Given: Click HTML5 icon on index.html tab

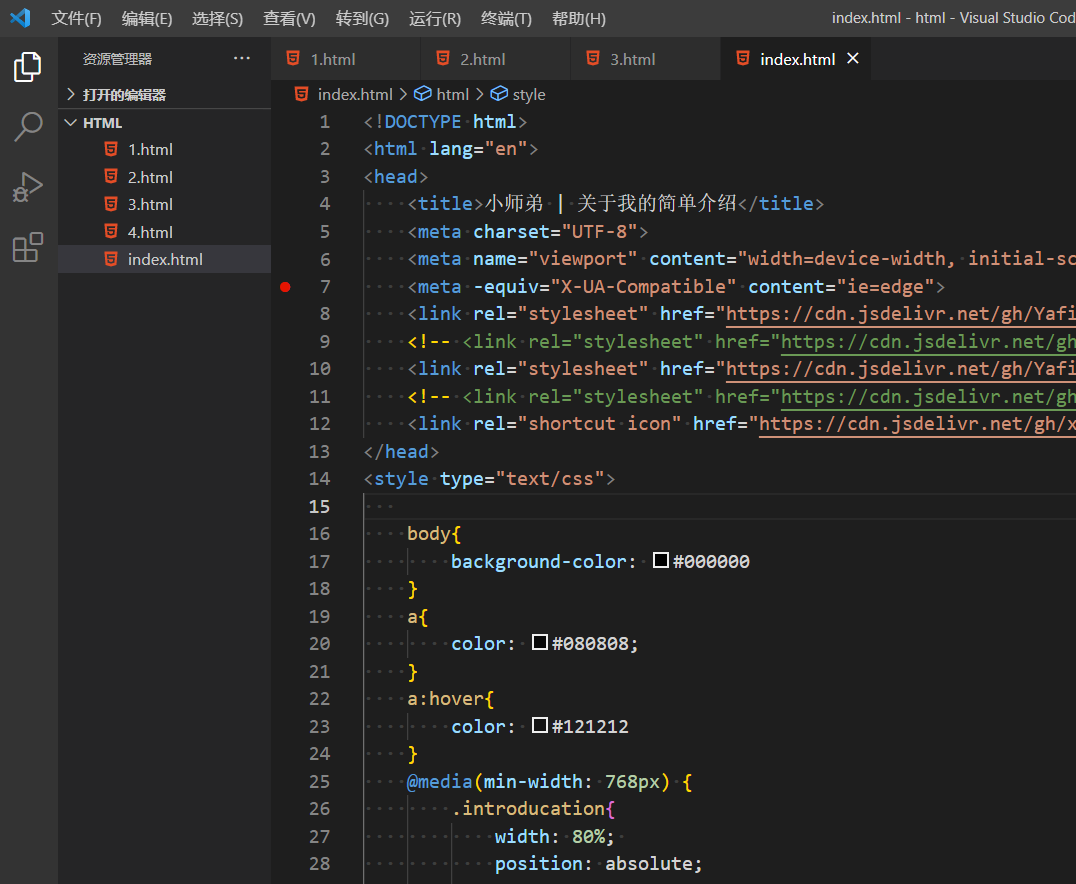Looking at the screenshot, I should tap(742, 58).
